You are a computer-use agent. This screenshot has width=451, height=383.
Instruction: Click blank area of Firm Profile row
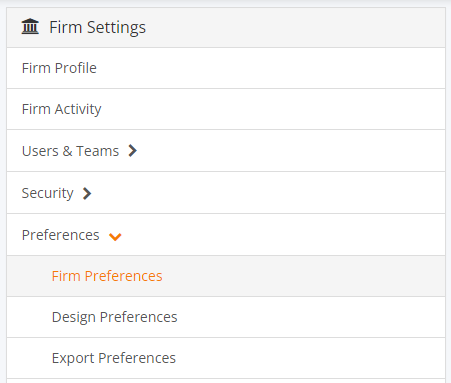point(270,68)
